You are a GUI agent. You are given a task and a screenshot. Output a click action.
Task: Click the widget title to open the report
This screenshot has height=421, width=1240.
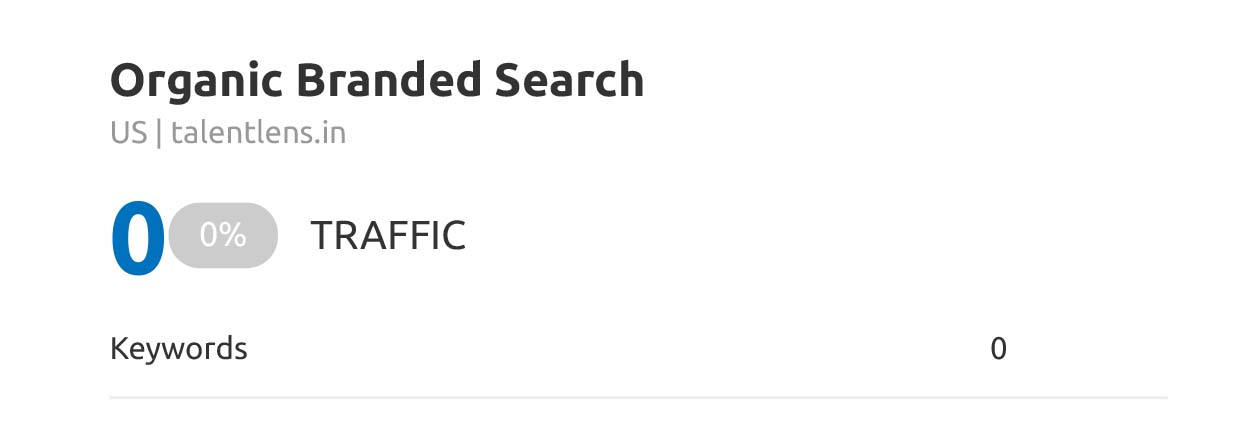tap(376, 81)
